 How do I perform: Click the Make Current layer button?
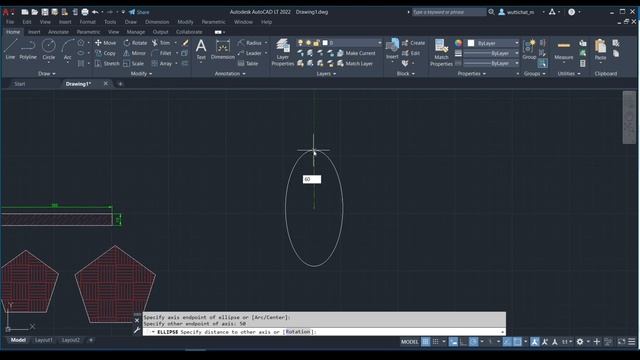[x=356, y=53]
